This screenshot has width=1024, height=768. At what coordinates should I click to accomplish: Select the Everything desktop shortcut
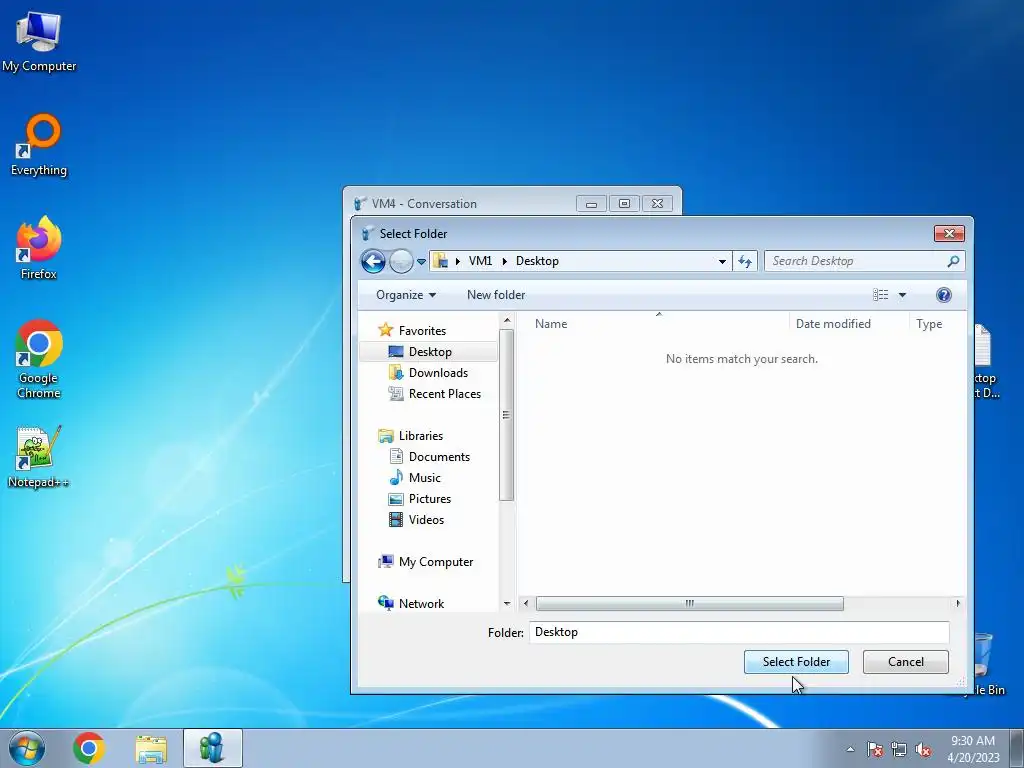click(39, 145)
